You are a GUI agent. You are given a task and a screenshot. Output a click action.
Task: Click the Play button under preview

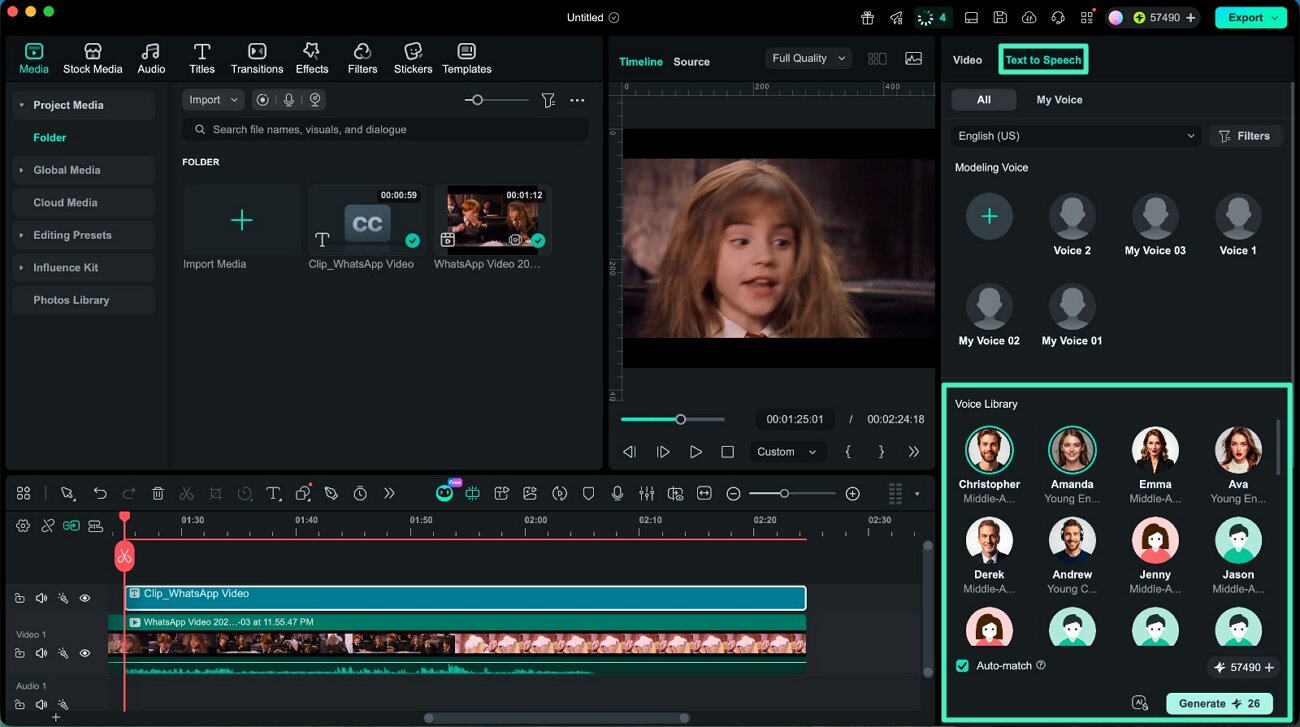(696, 452)
